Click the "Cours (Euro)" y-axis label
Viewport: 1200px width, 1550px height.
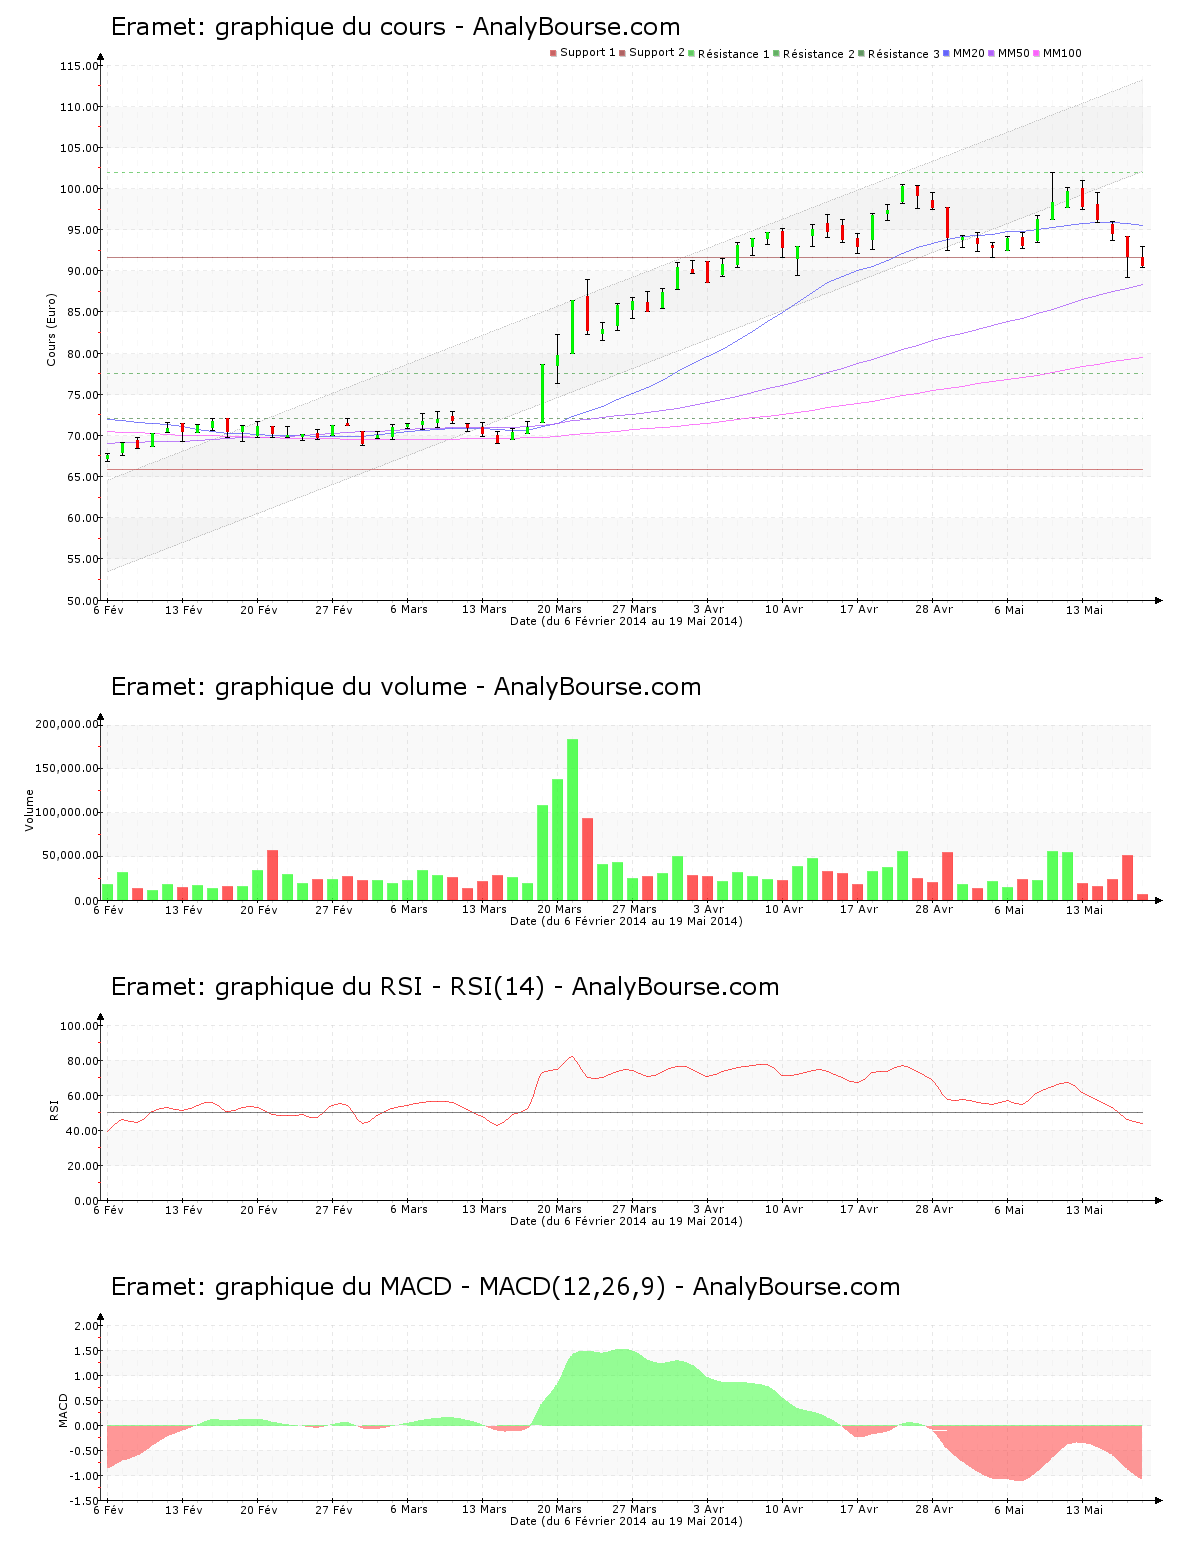click(51, 329)
